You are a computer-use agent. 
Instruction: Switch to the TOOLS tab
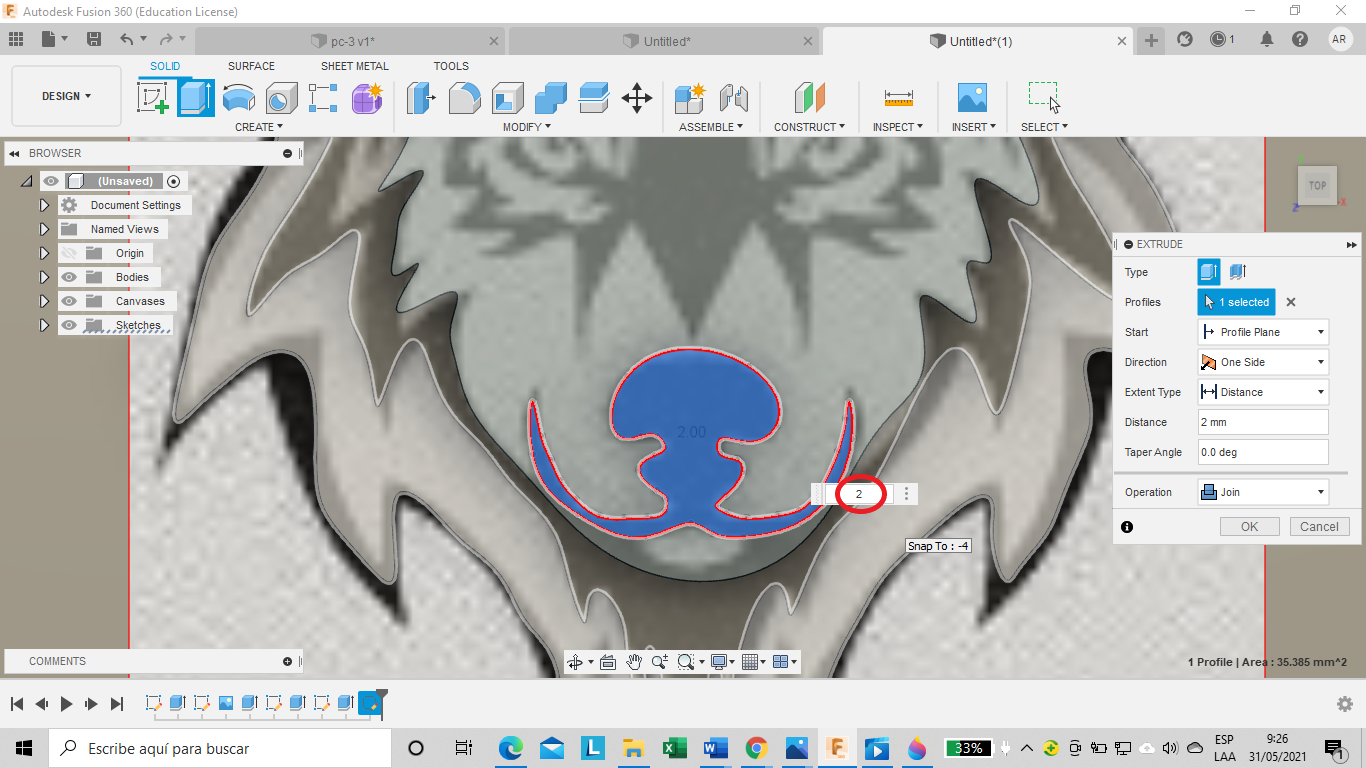click(451, 66)
